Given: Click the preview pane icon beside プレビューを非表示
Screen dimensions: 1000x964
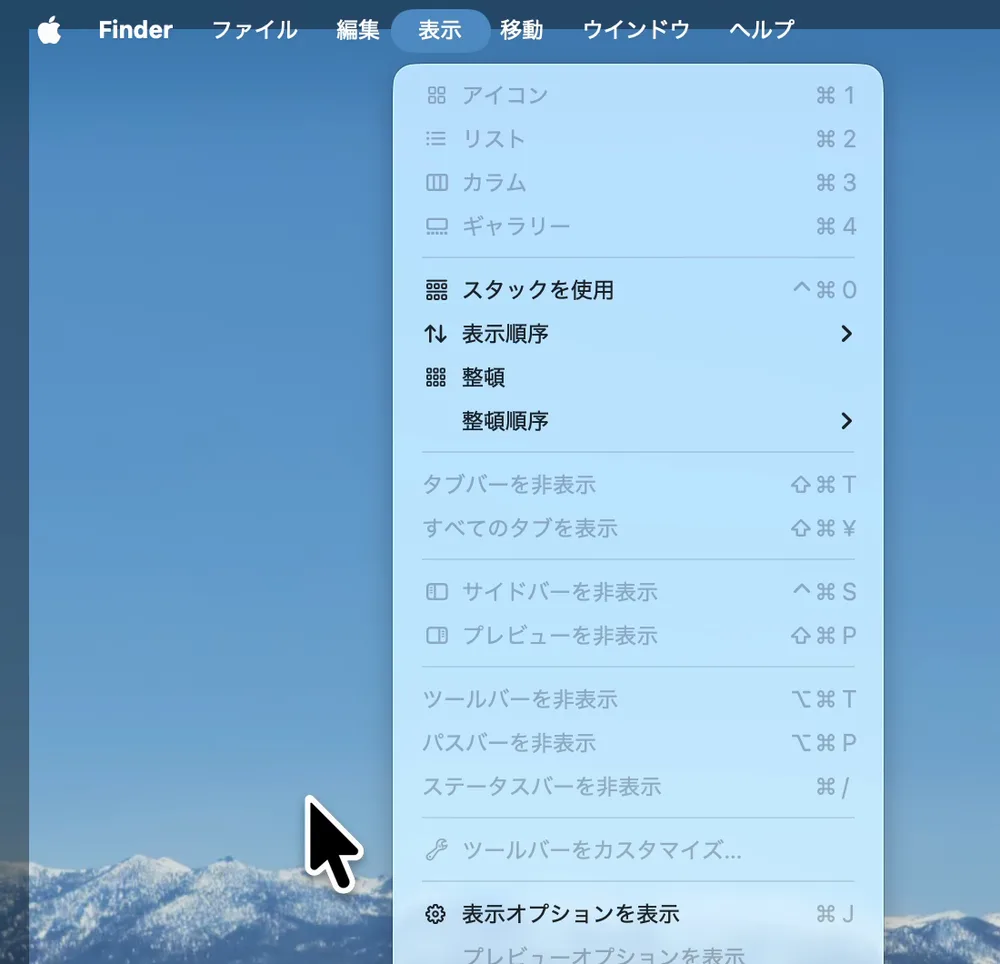Looking at the screenshot, I should click(x=436, y=636).
